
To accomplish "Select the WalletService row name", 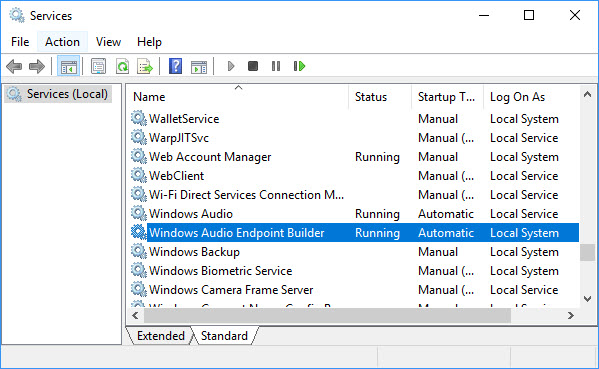I will 184,119.
